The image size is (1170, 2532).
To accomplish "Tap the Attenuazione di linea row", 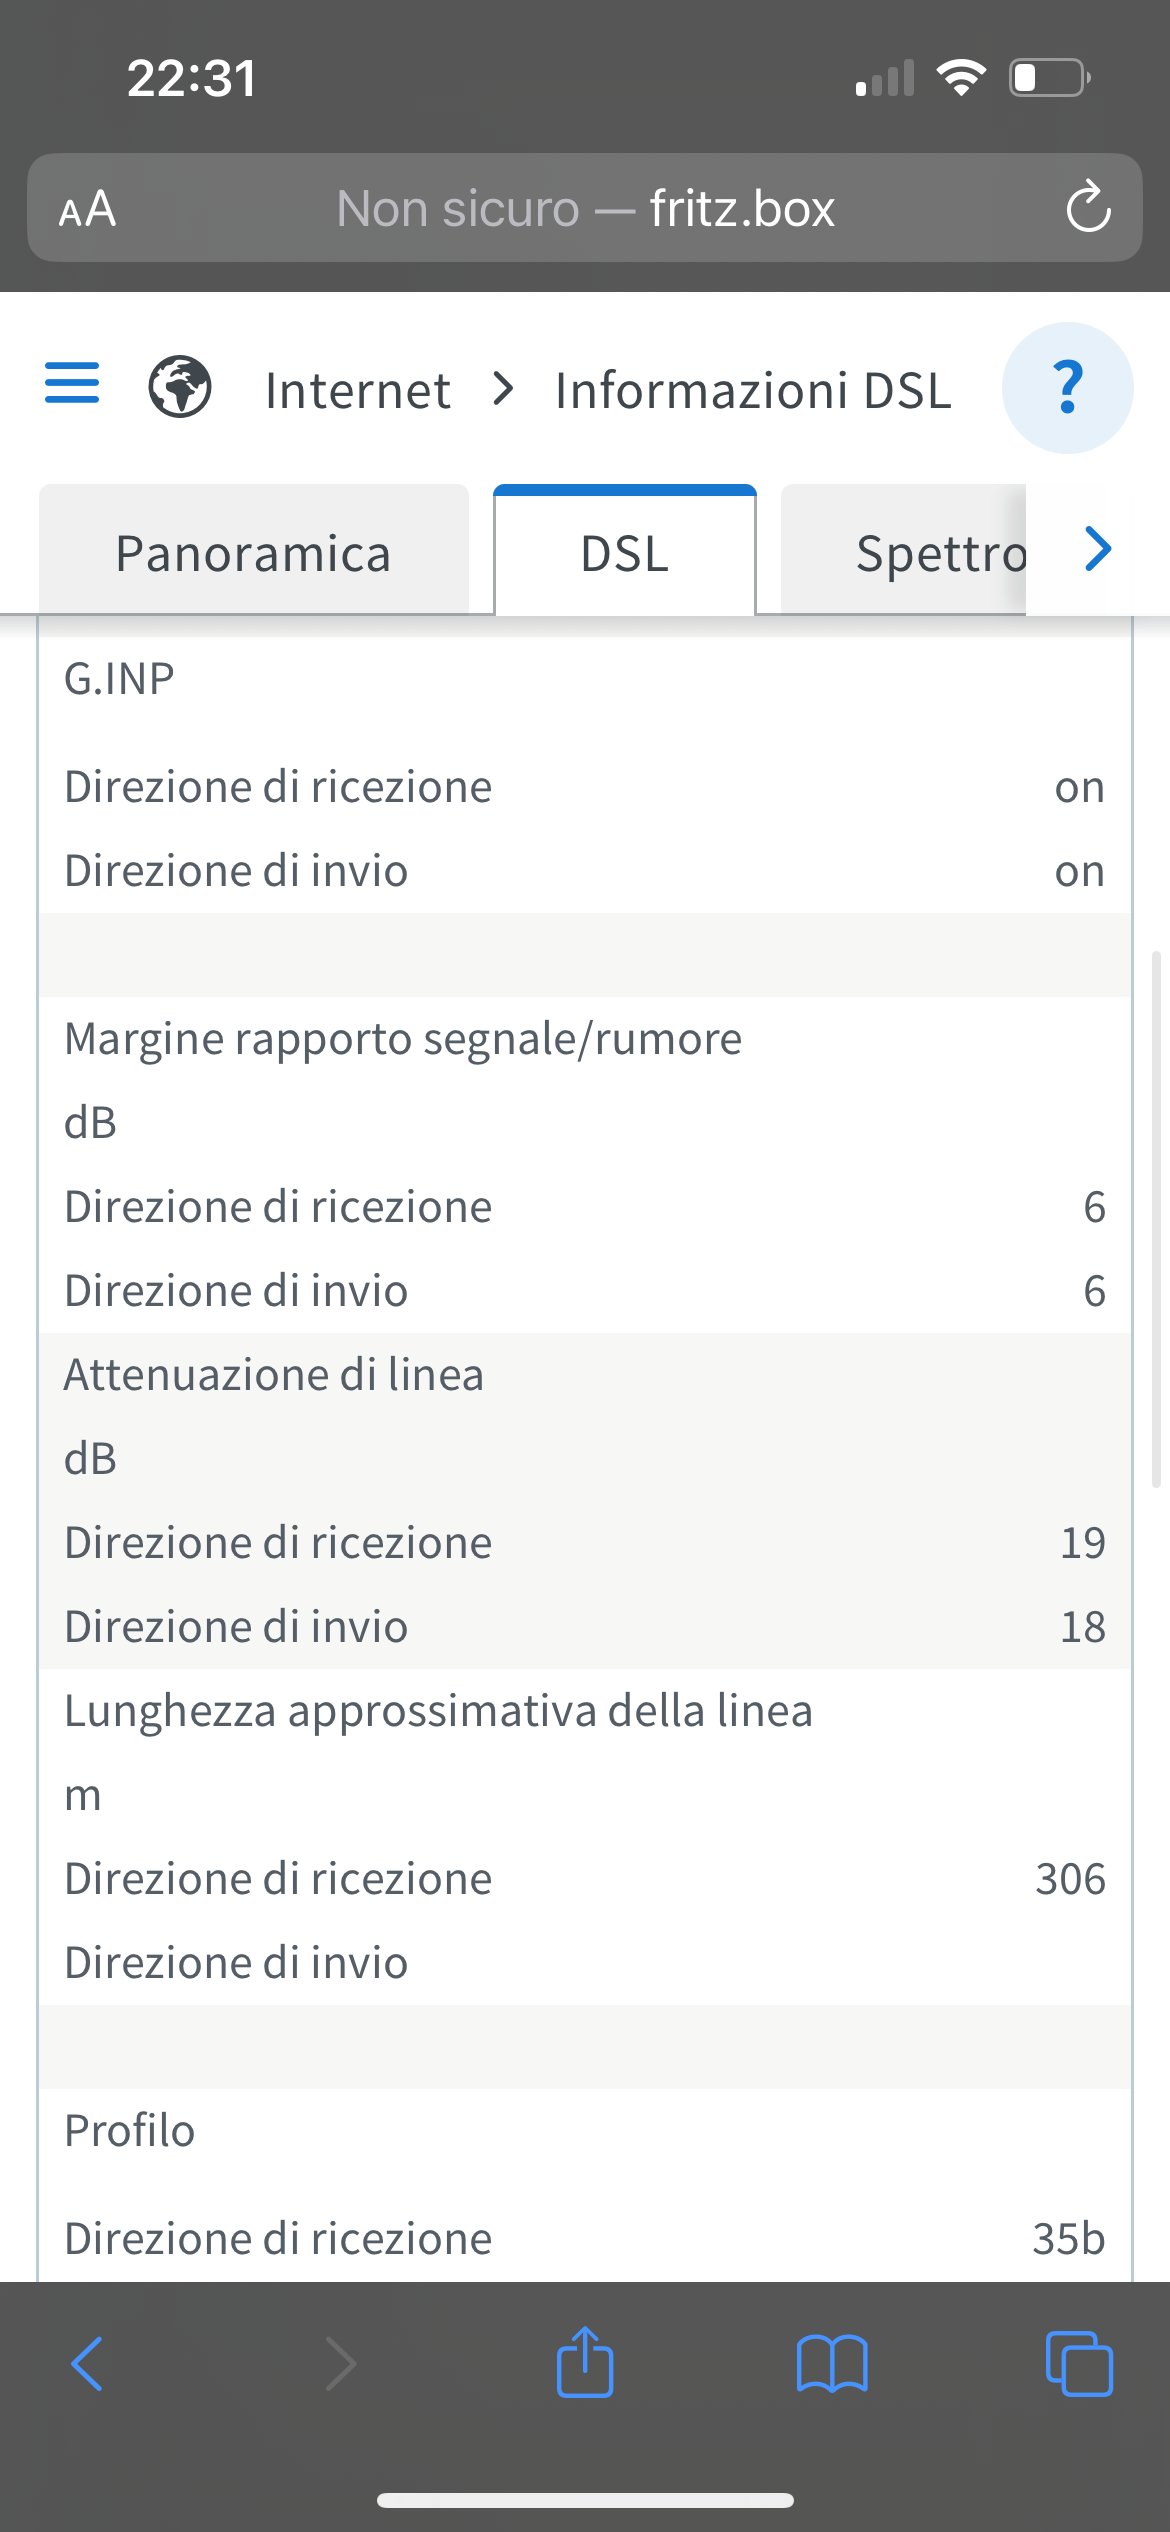I will (585, 1375).
